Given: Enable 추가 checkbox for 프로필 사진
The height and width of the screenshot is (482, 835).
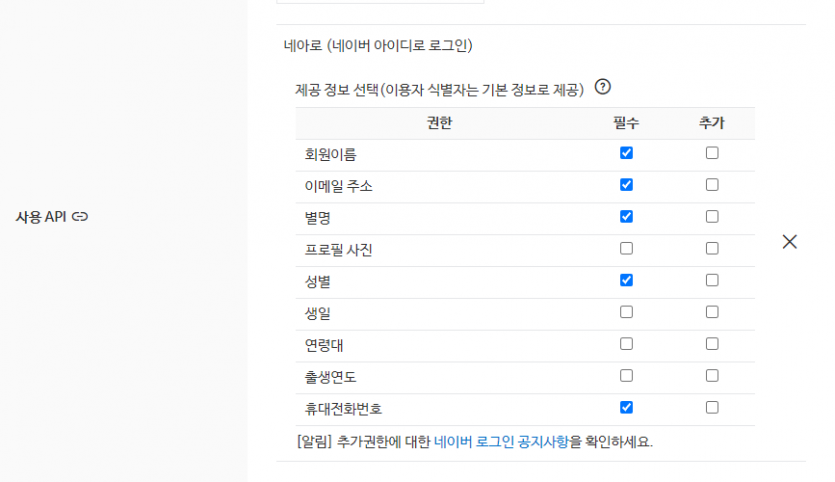Looking at the screenshot, I should click(x=712, y=248).
